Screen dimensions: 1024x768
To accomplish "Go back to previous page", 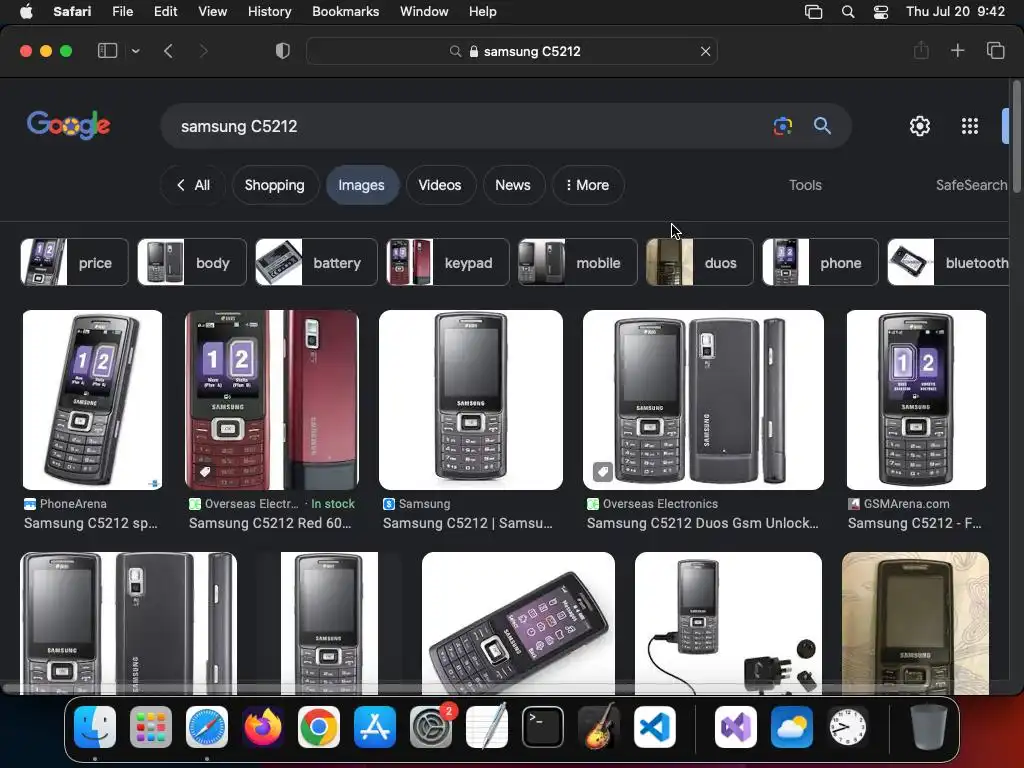I will tap(168, 51).
